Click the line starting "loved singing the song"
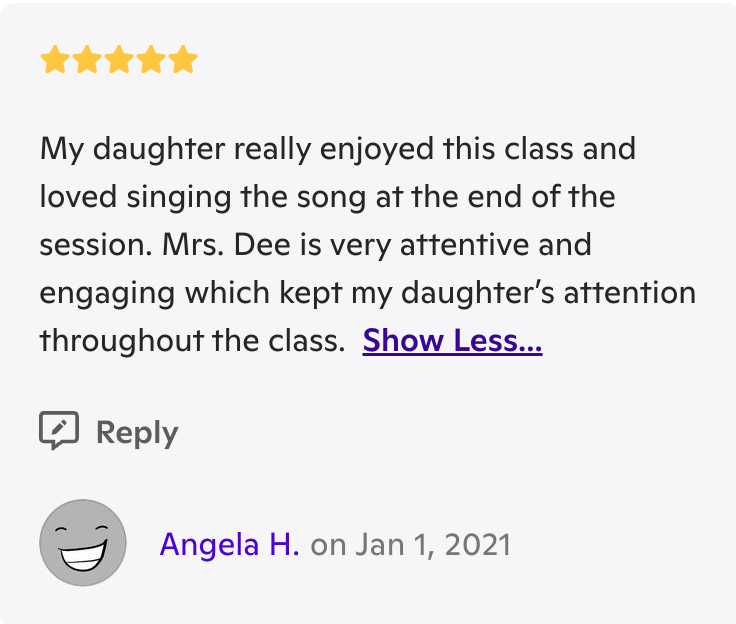Viewport: 736px width, 624px height. [327, 197]
